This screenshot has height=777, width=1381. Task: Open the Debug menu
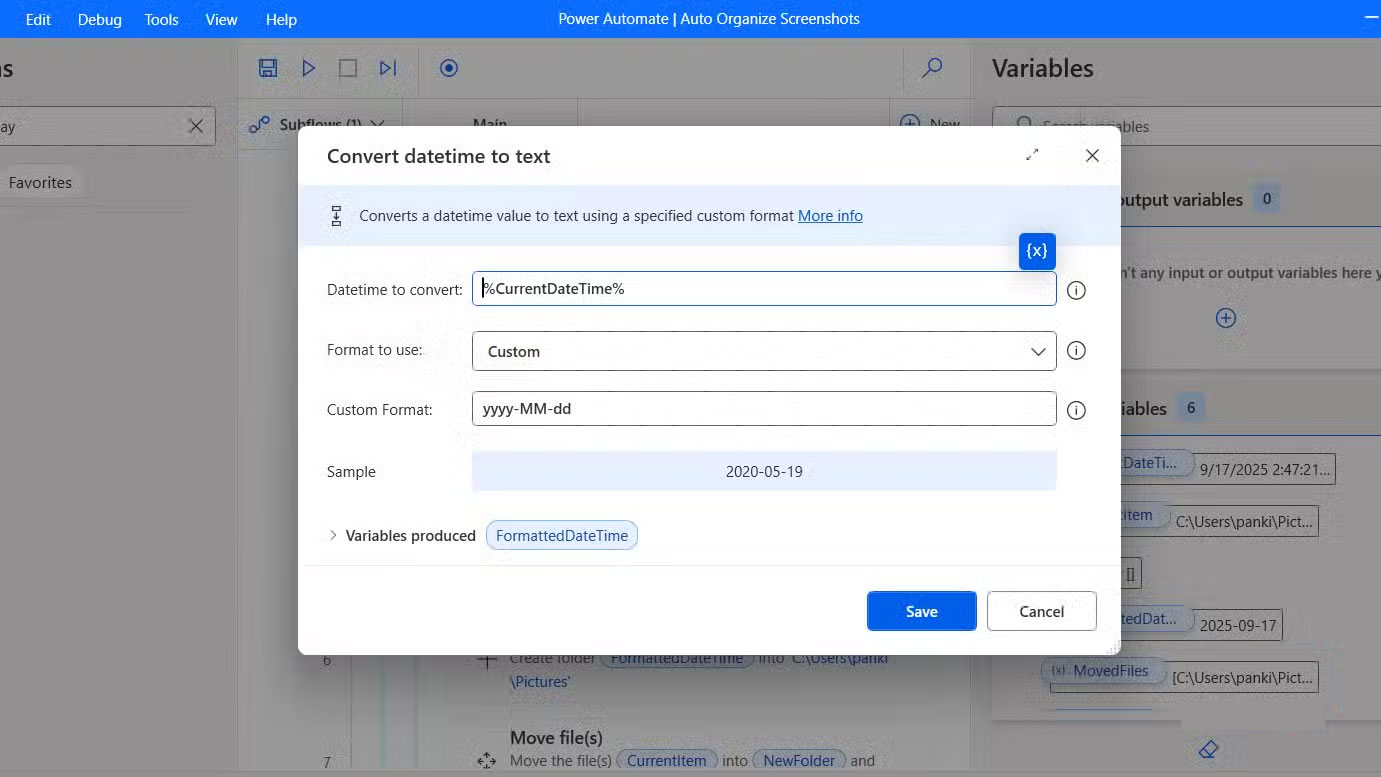100,19
